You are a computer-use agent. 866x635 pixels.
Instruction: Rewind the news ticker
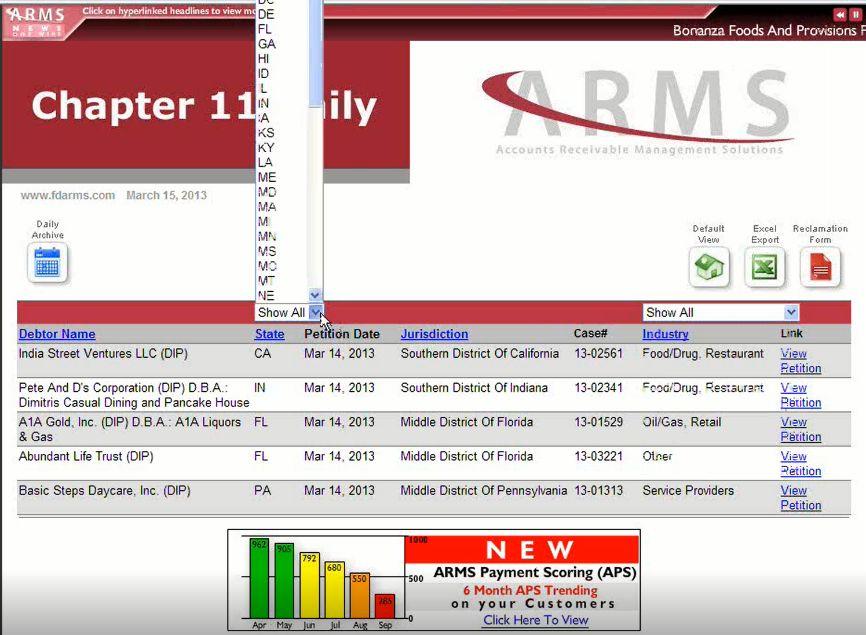point(840,15)
